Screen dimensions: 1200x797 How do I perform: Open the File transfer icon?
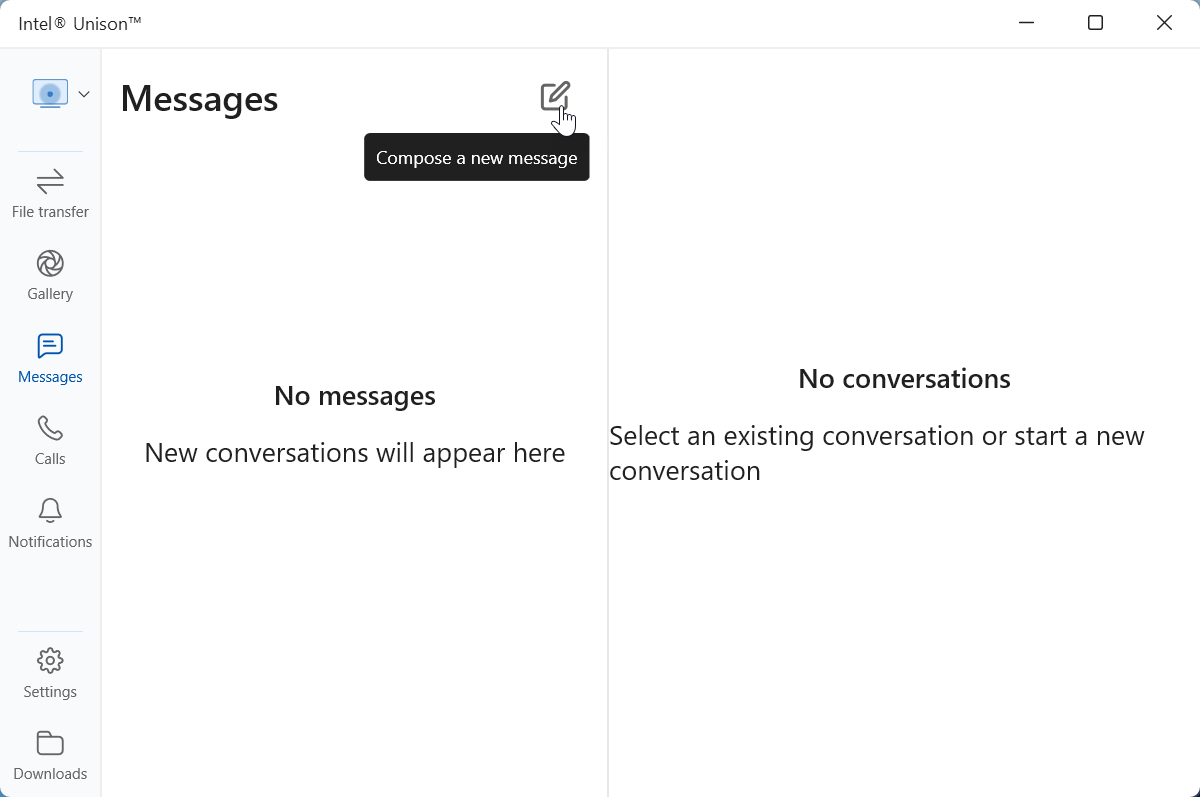[x=50, y=183]
